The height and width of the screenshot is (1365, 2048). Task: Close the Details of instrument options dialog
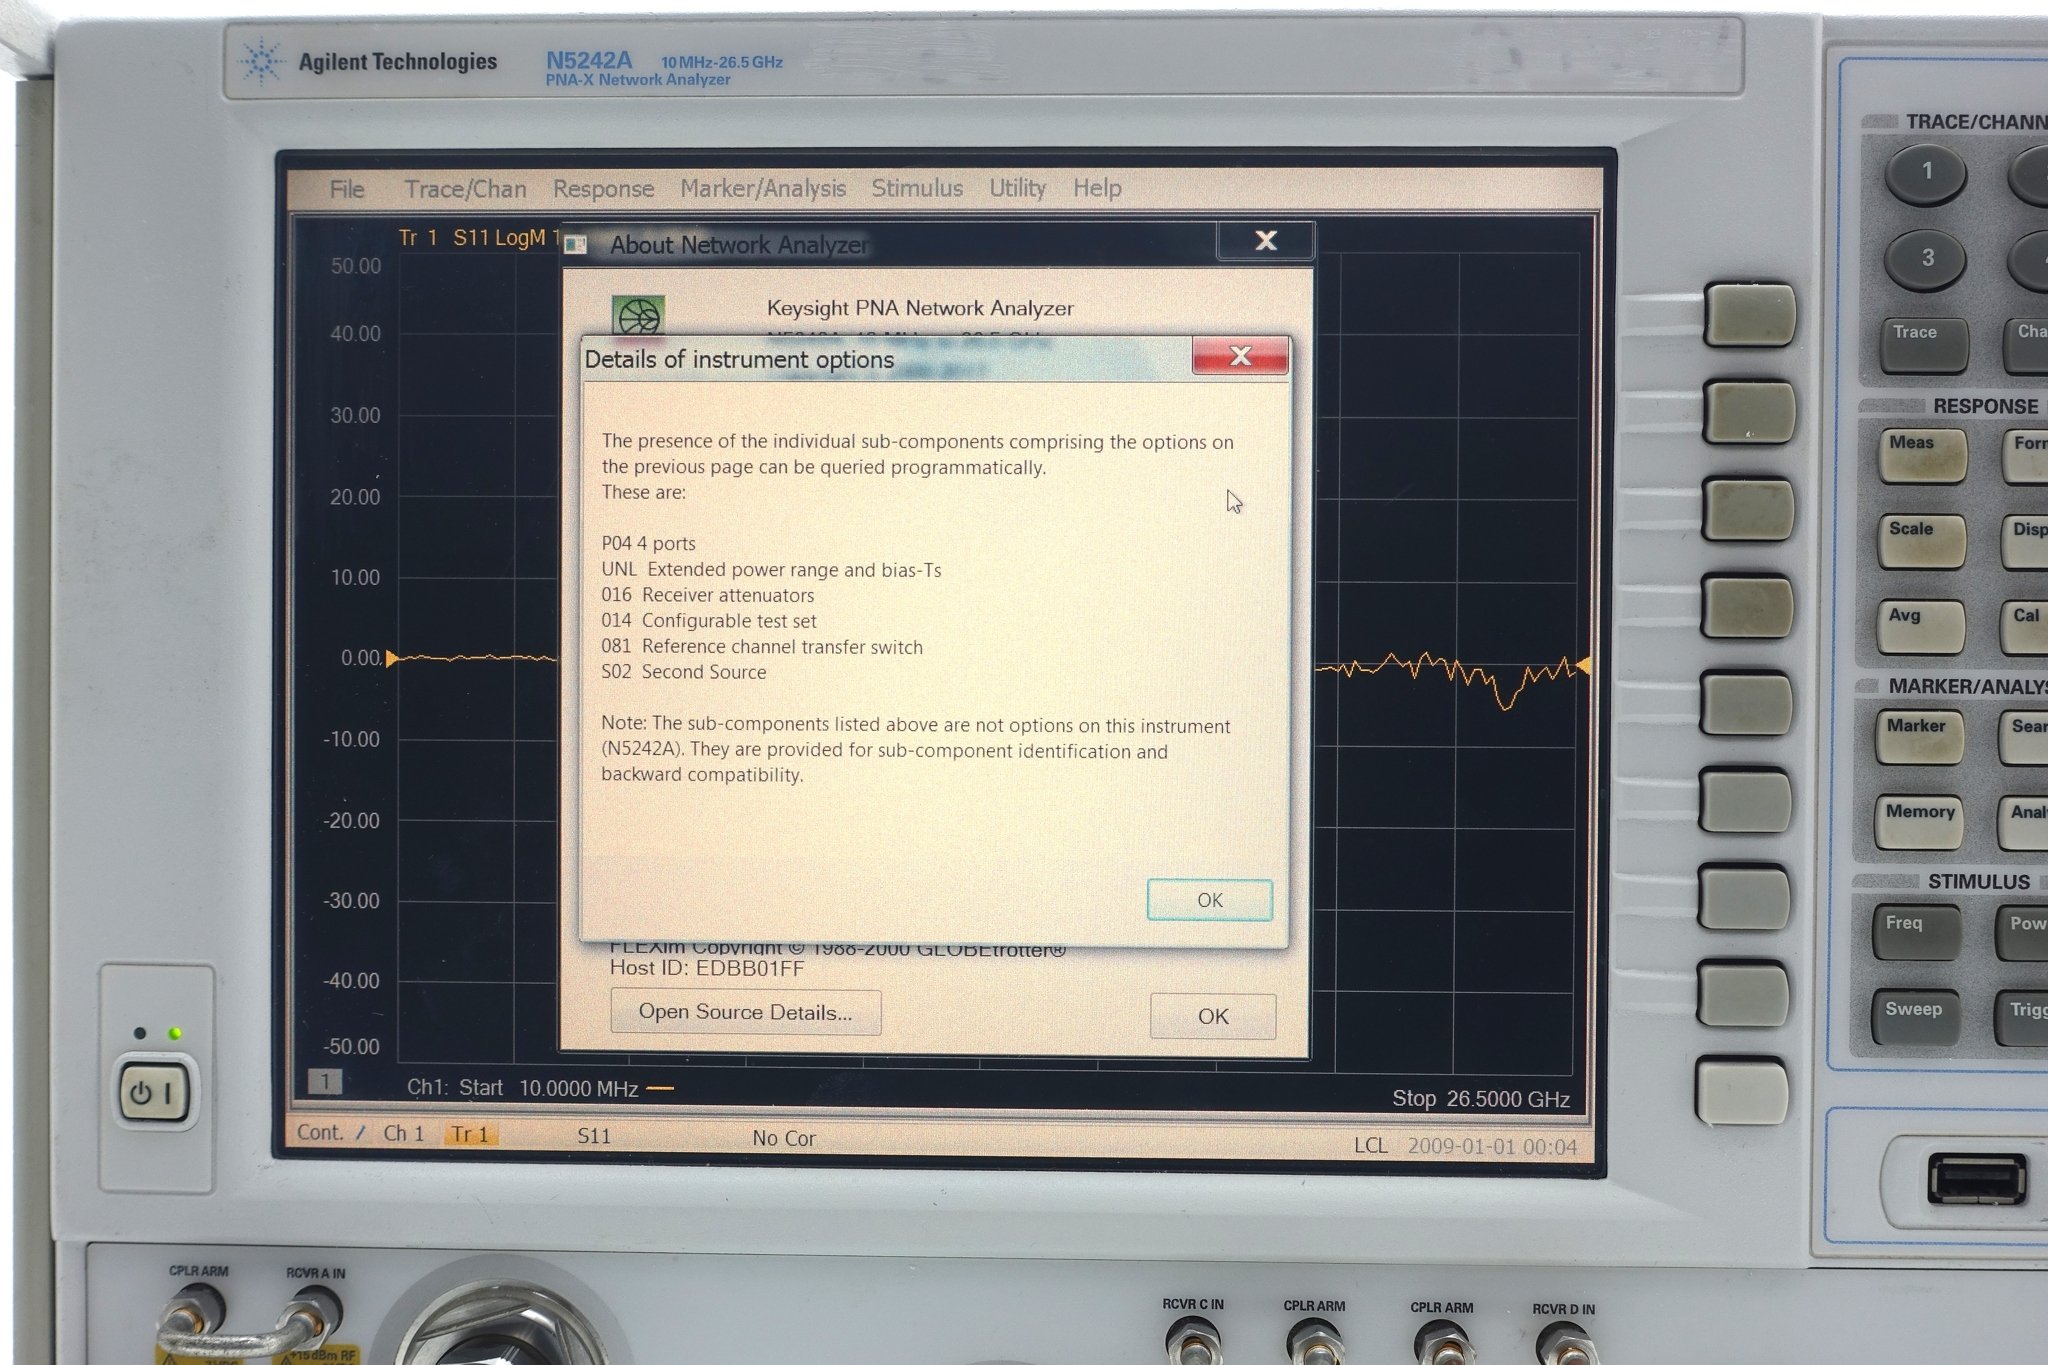(x=1240, y=356)
